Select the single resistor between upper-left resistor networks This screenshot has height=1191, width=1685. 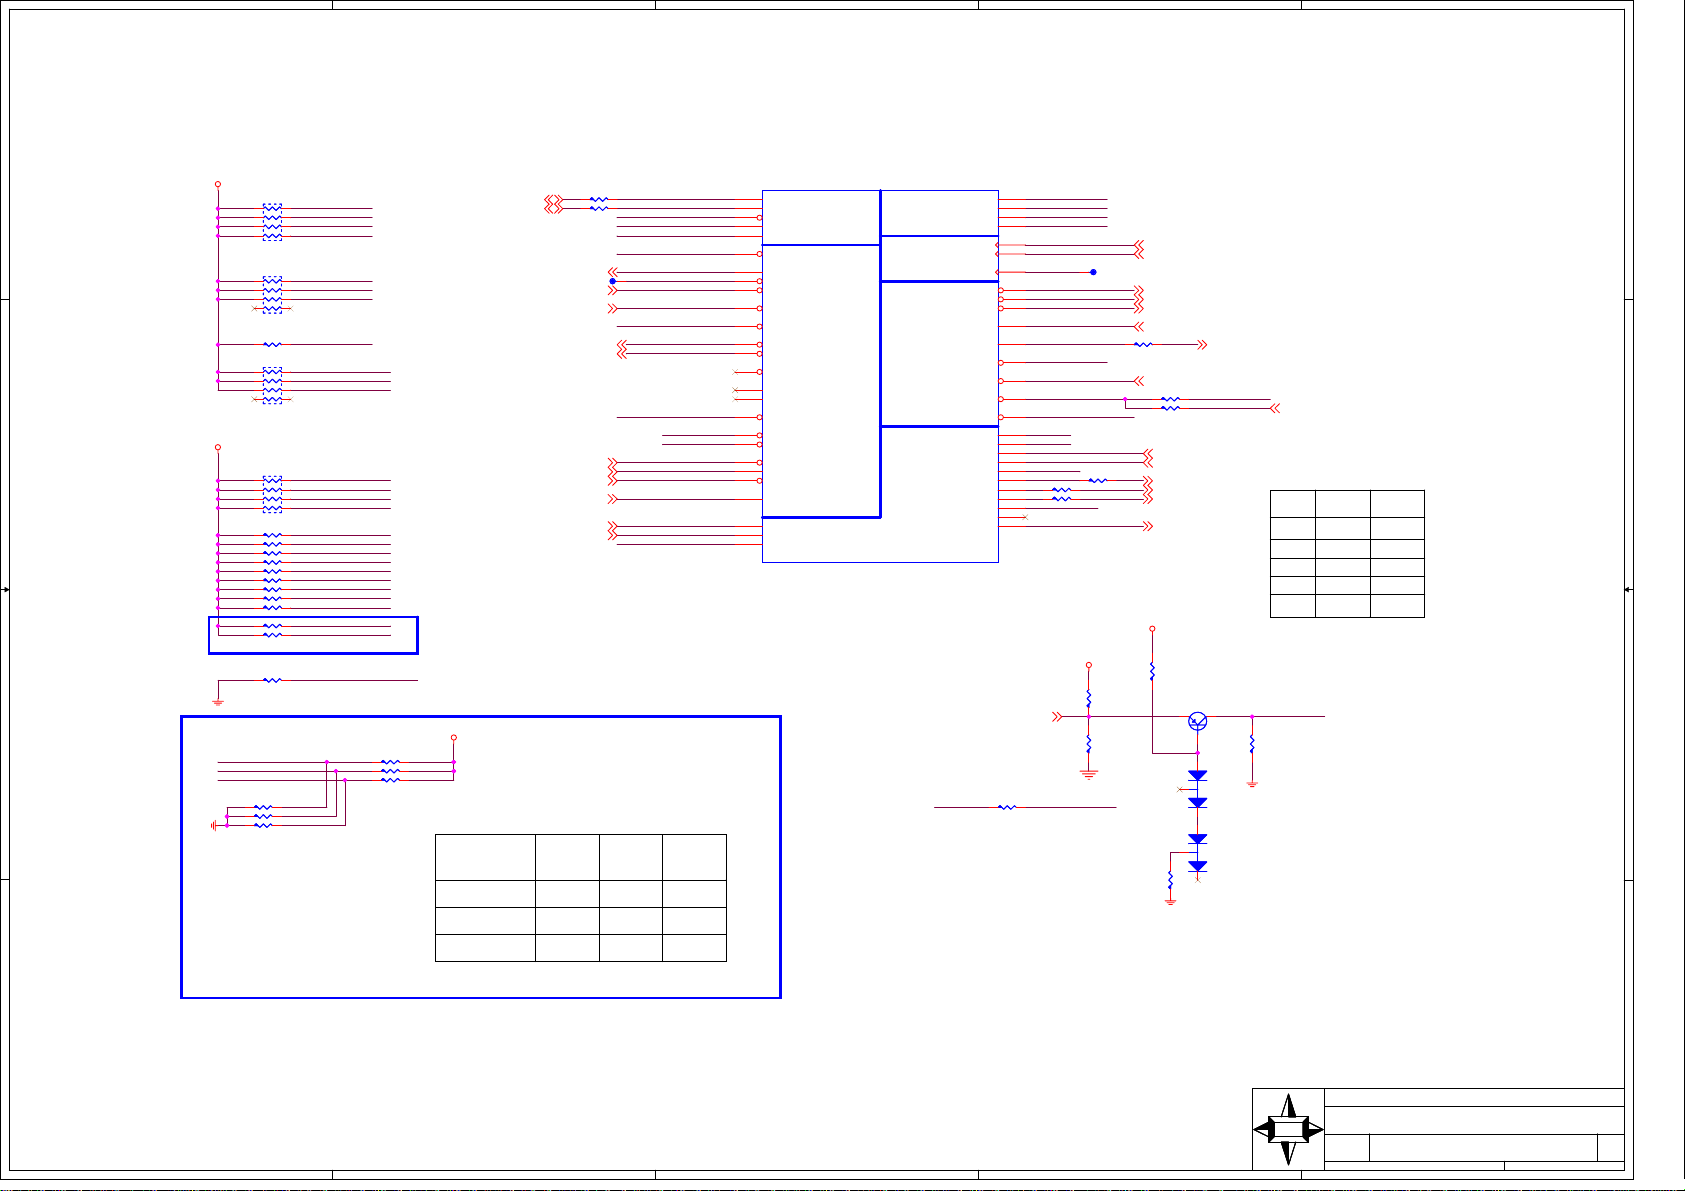click(x=272, y=345)
